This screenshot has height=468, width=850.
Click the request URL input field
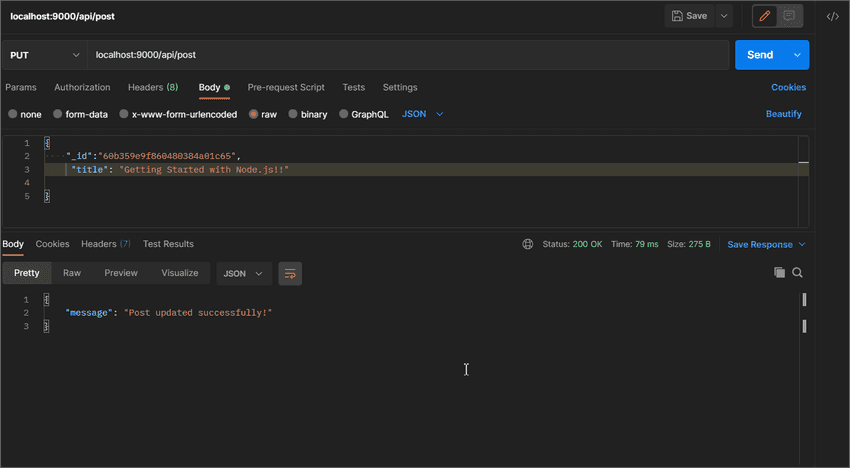point(408,55)
